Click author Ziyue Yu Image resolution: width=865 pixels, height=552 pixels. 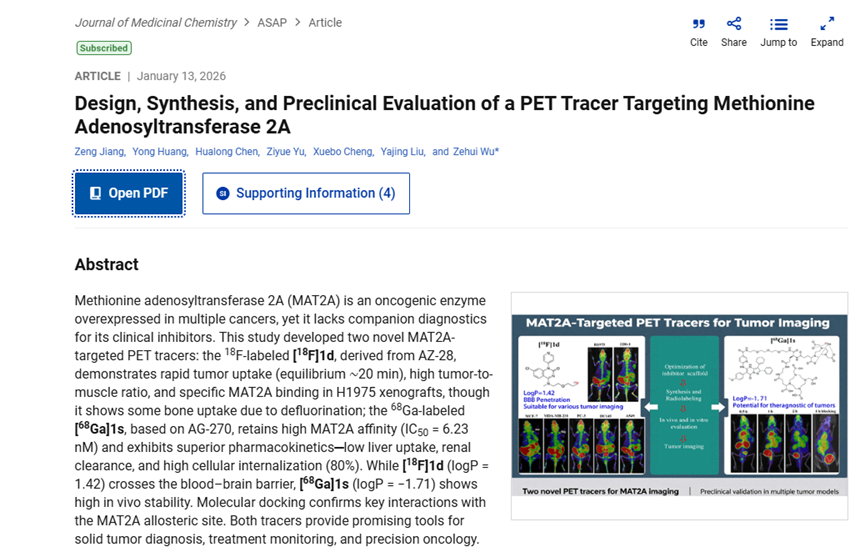pos(286,152)
